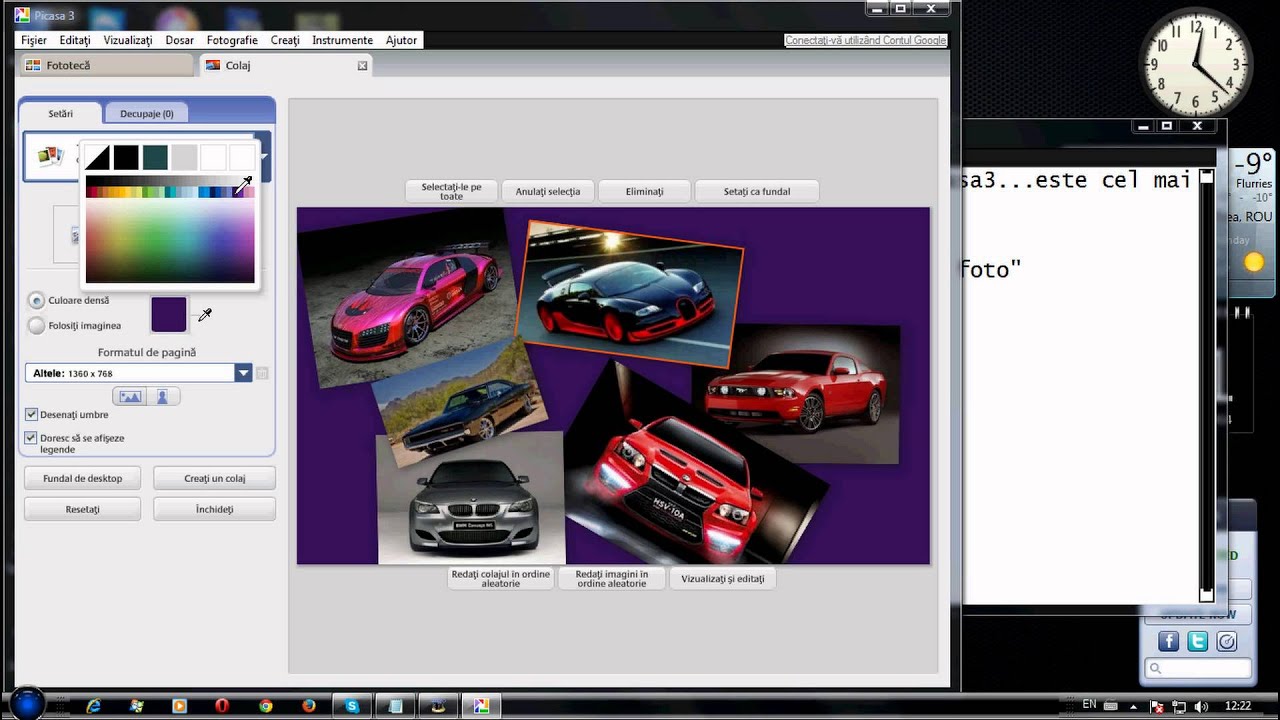Click the Închideți button
Image resolution: width=1280 pixels, height=720 pixels.
214,509
